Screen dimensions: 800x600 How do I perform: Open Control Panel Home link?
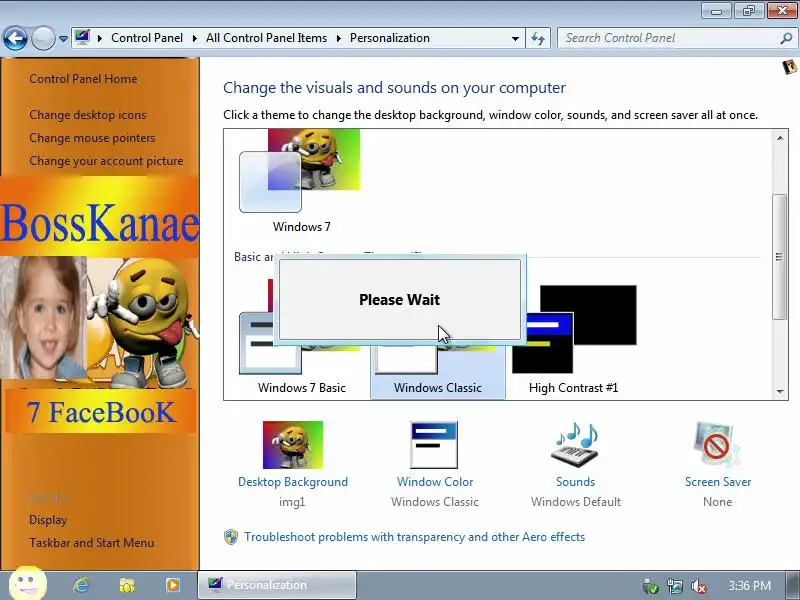(x=83, y=79)
